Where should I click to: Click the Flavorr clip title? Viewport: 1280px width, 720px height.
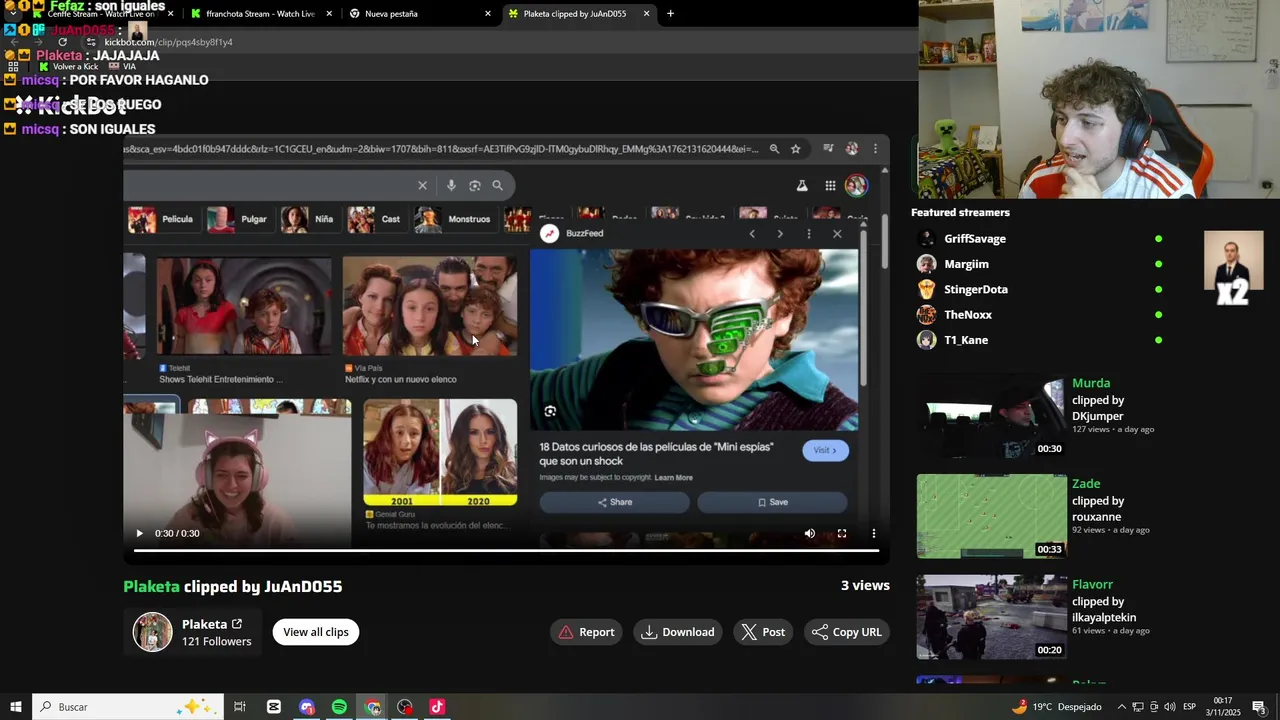(x=1092, y=585)
